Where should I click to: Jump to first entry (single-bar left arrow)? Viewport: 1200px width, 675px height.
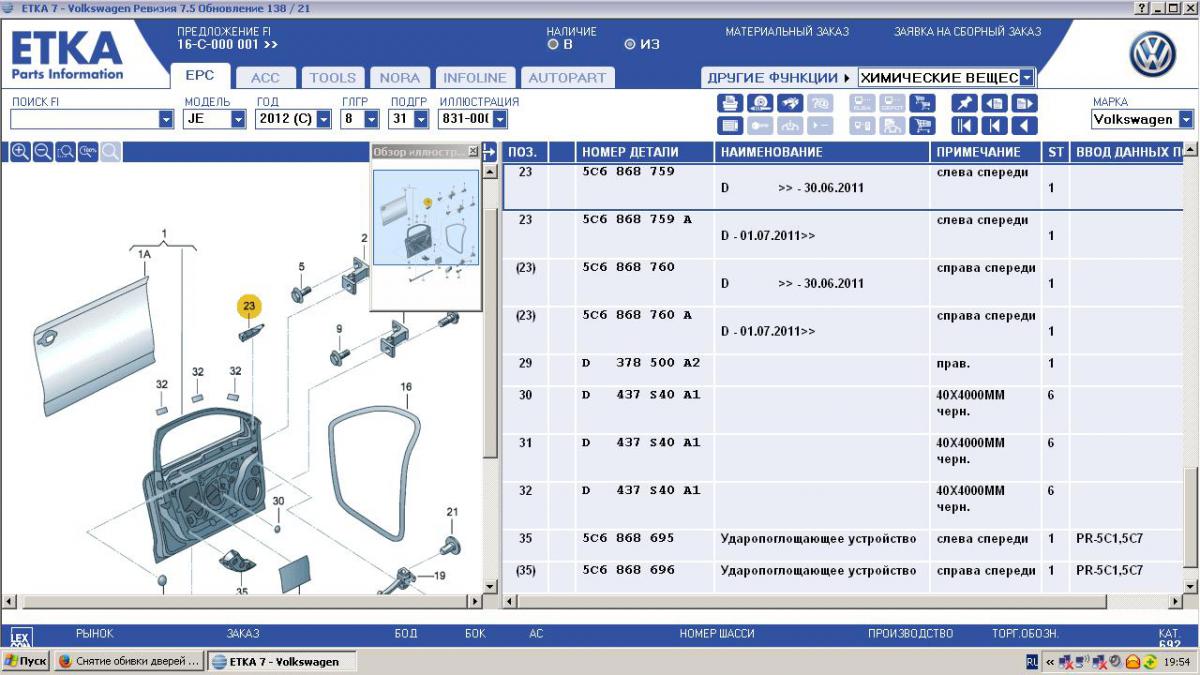[x=994, y=126]
